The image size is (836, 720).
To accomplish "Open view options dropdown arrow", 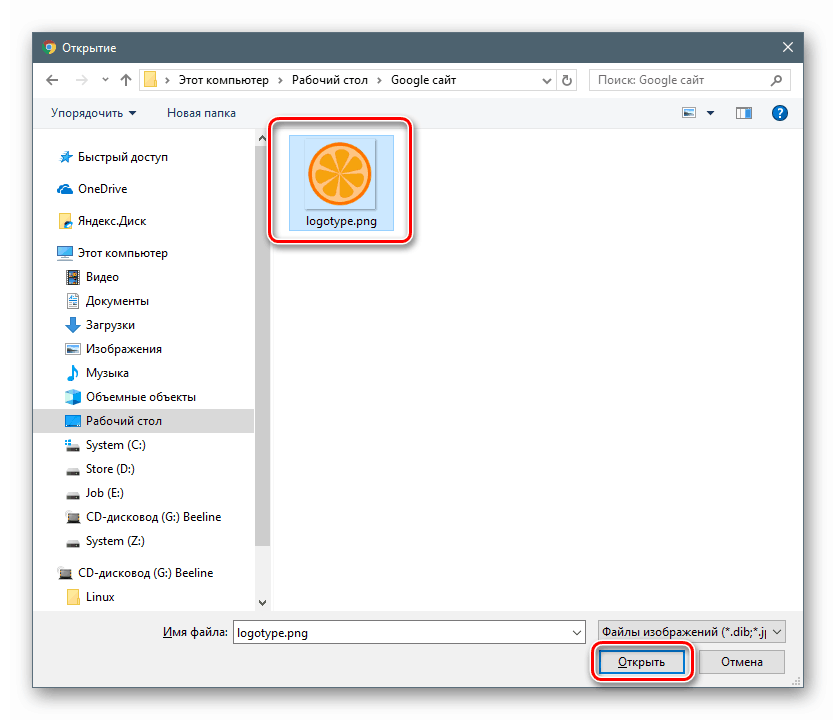I will point(710,113).
